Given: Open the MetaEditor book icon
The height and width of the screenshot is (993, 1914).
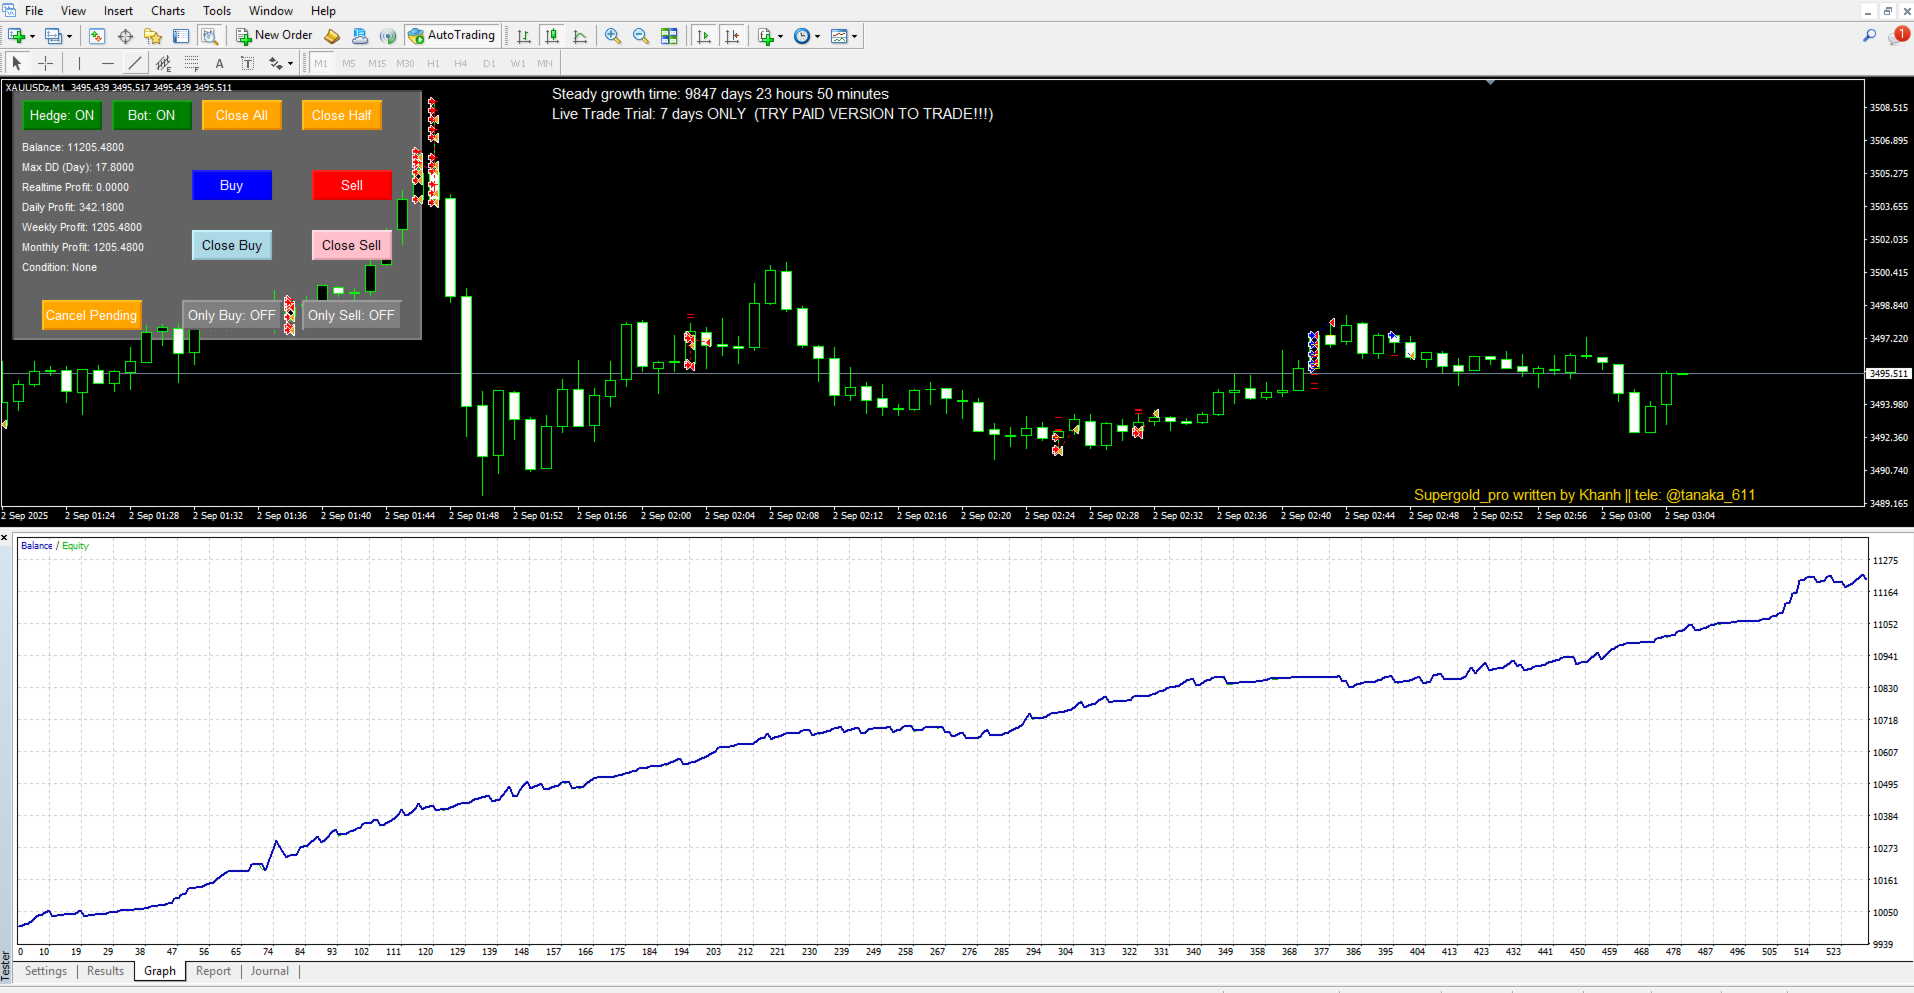Looking at the screenshot, I should click(332, 36).
